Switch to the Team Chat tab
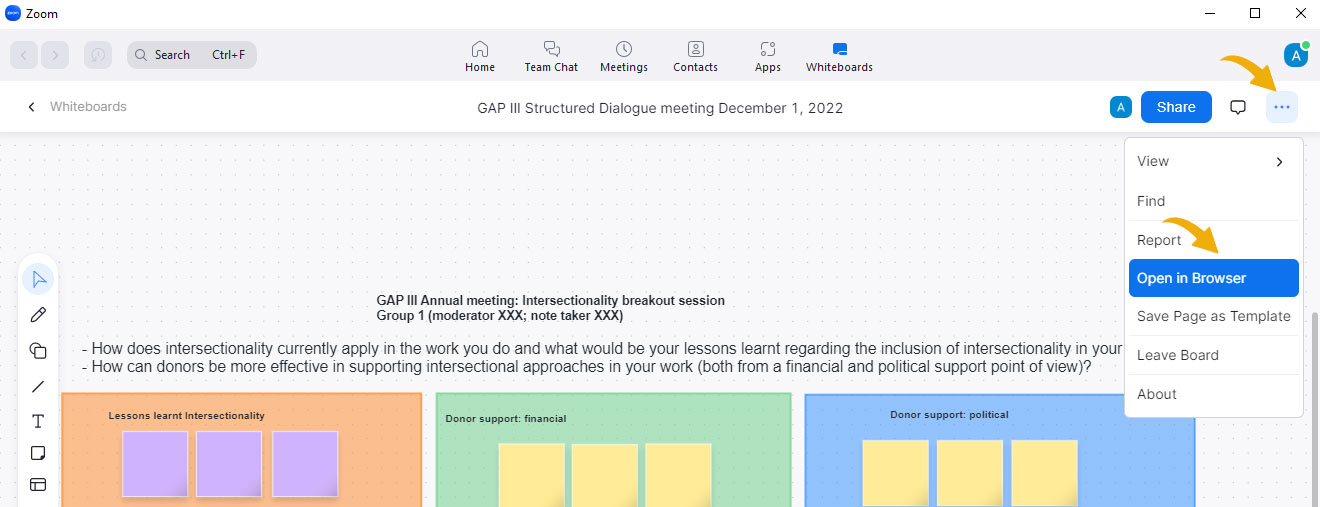 pos(551,56)
